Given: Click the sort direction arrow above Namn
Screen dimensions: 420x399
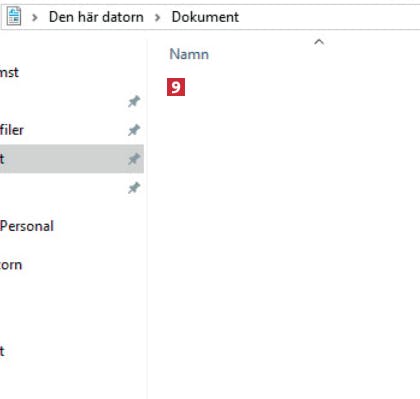Looking at the screenshot, I should coord(319,42).
